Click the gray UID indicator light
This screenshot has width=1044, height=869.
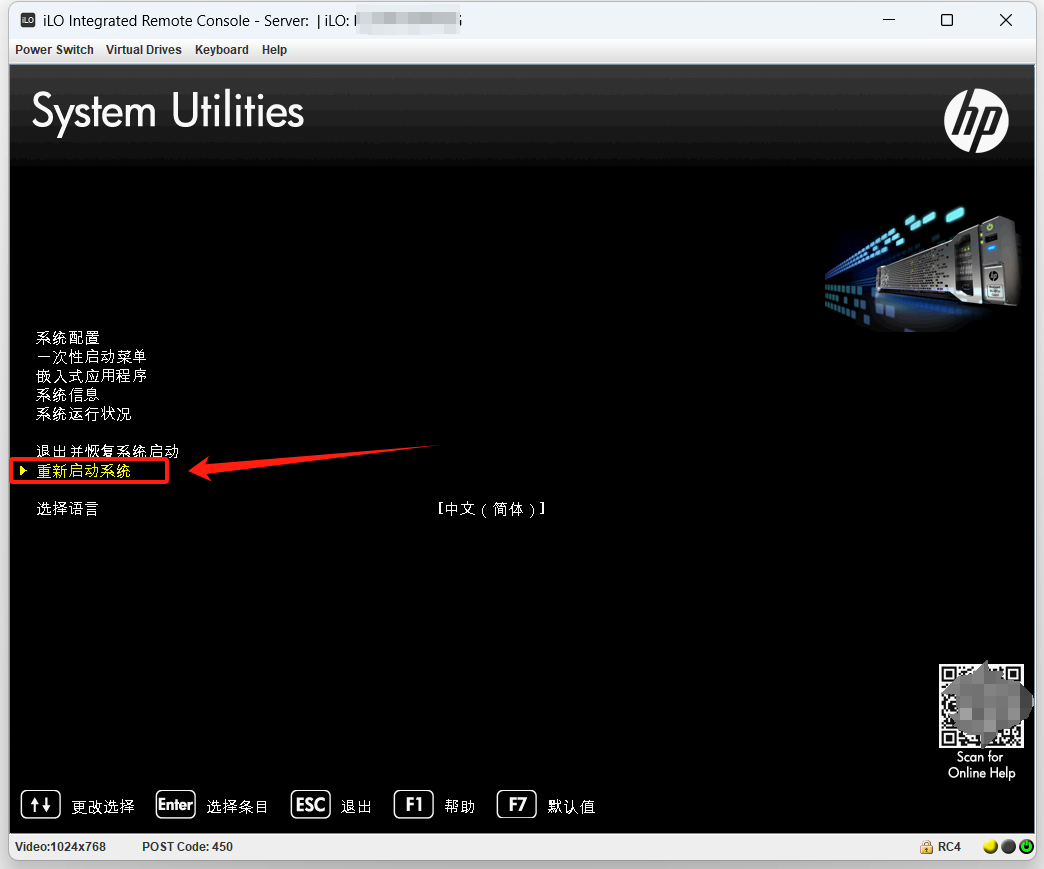[x=1008, y=847]
